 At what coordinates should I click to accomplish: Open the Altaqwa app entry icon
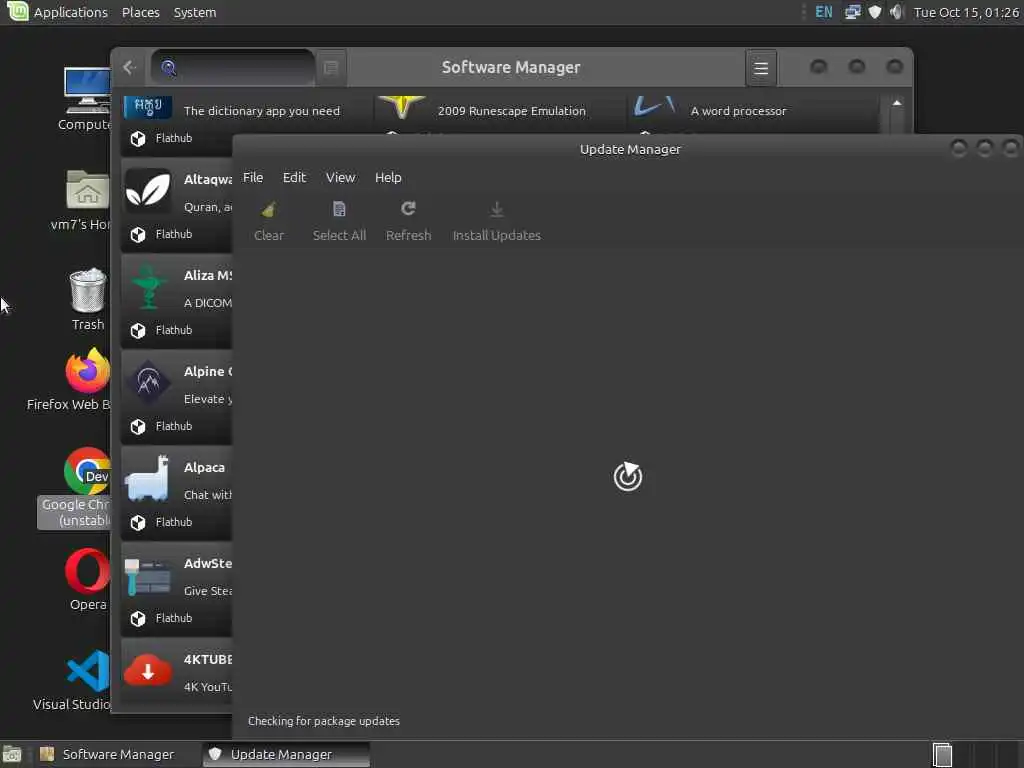(x=148, y=190)
